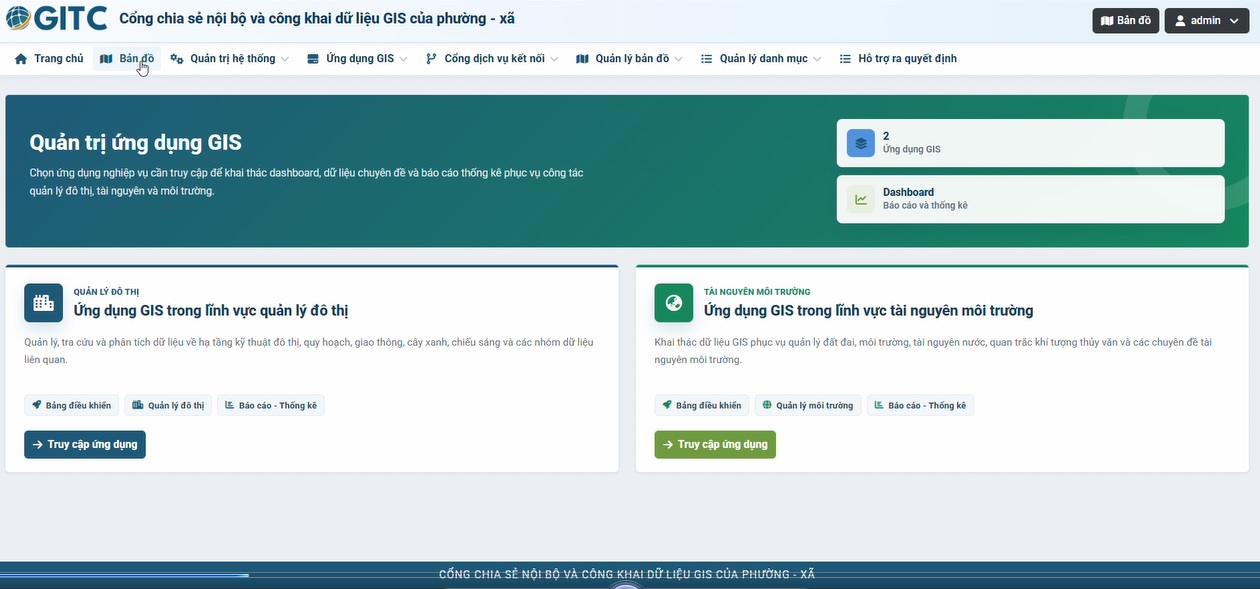The image size is (1260, 589).
Task: Click the gears icon for Quản trị hệ thống
Action: pos(177,59)
